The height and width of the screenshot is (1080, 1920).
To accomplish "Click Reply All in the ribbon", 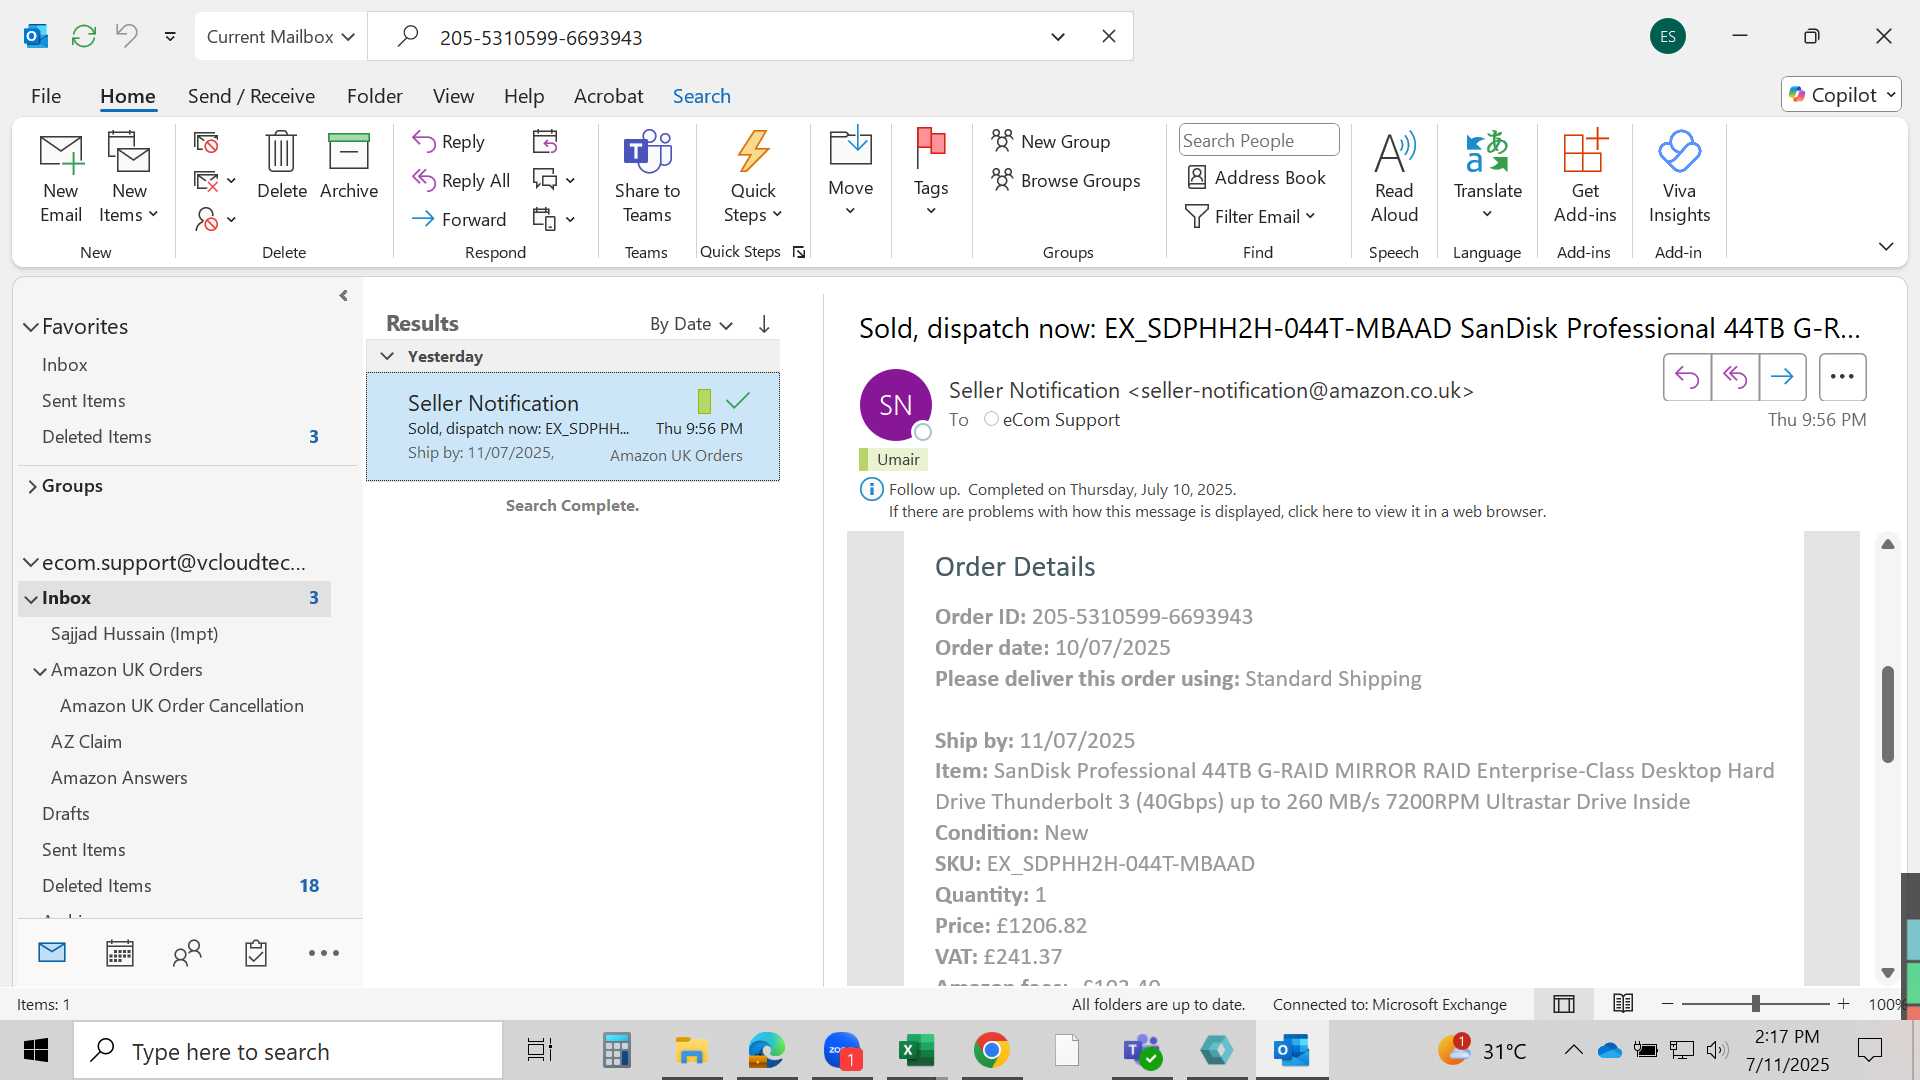I will click(461, 181).
